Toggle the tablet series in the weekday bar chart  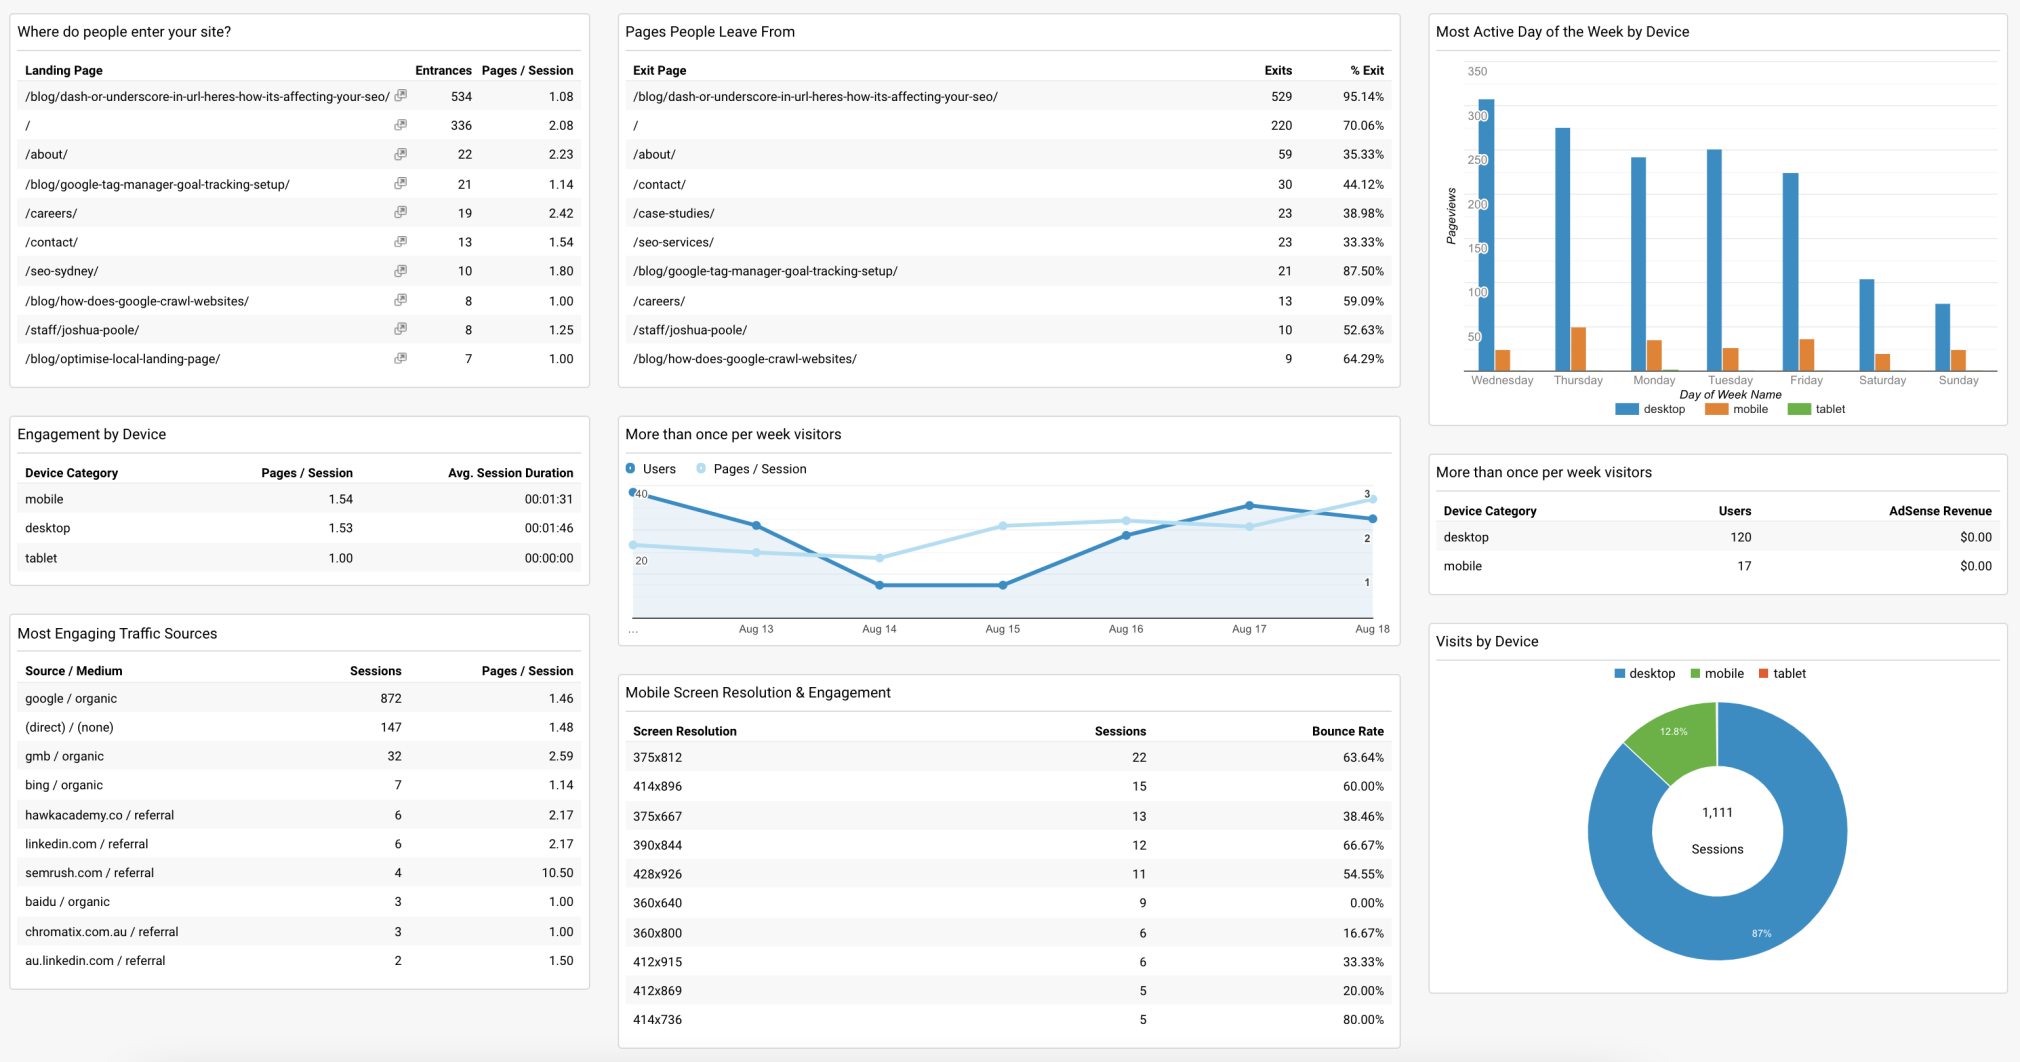coord(1816,408)
